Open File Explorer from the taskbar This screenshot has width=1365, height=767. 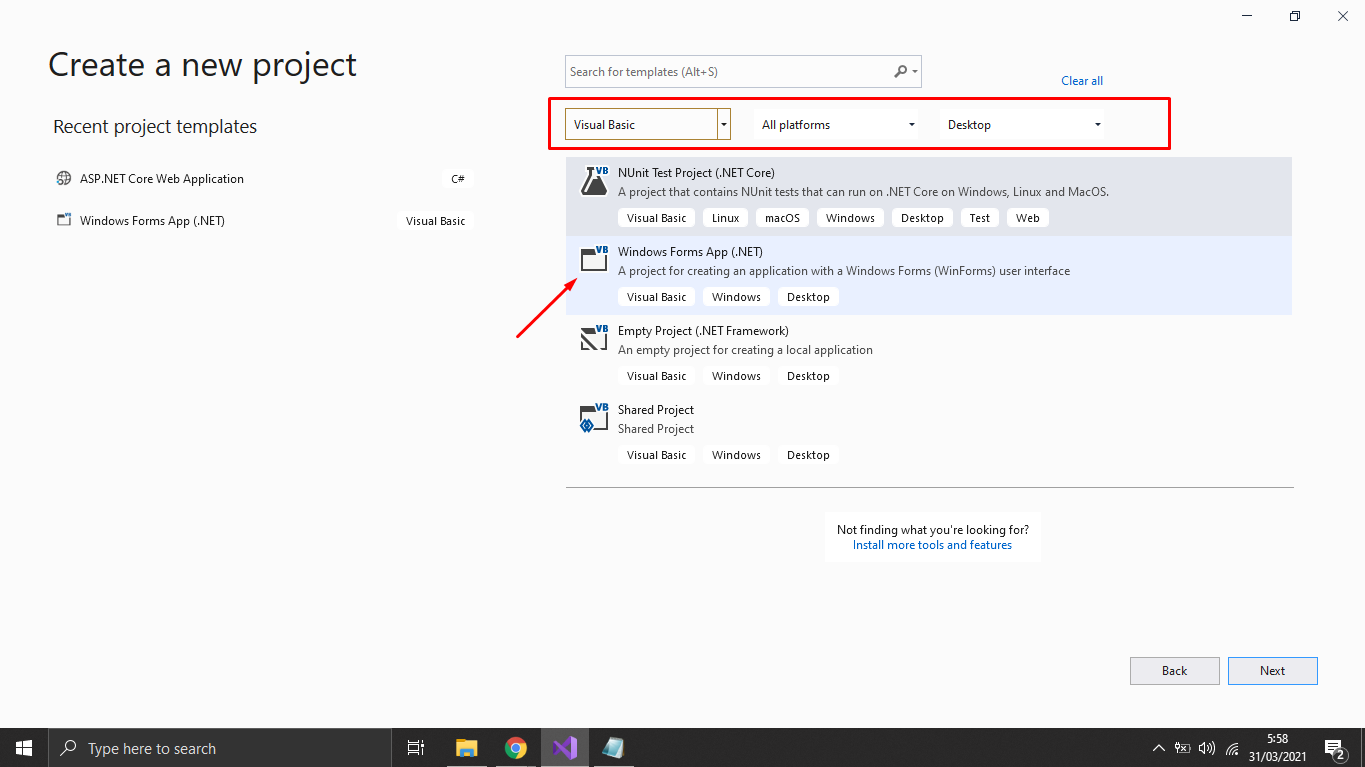click(x=466, y=747)
